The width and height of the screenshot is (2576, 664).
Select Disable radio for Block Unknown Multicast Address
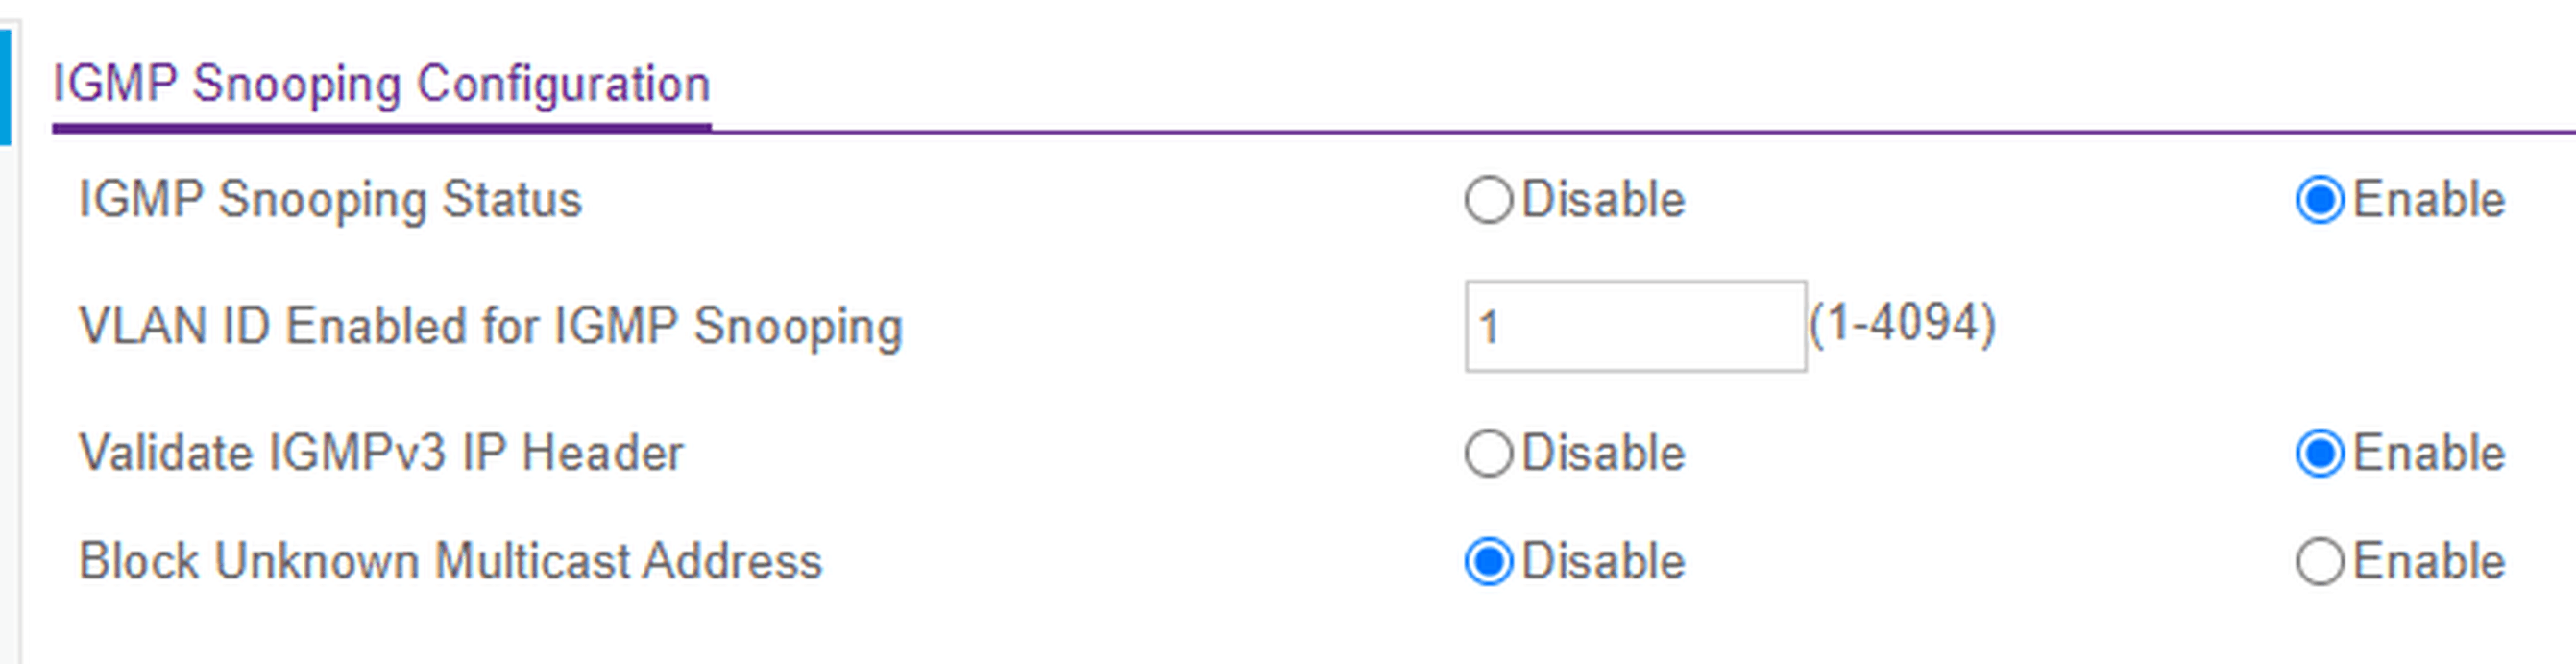[1488, 562]
